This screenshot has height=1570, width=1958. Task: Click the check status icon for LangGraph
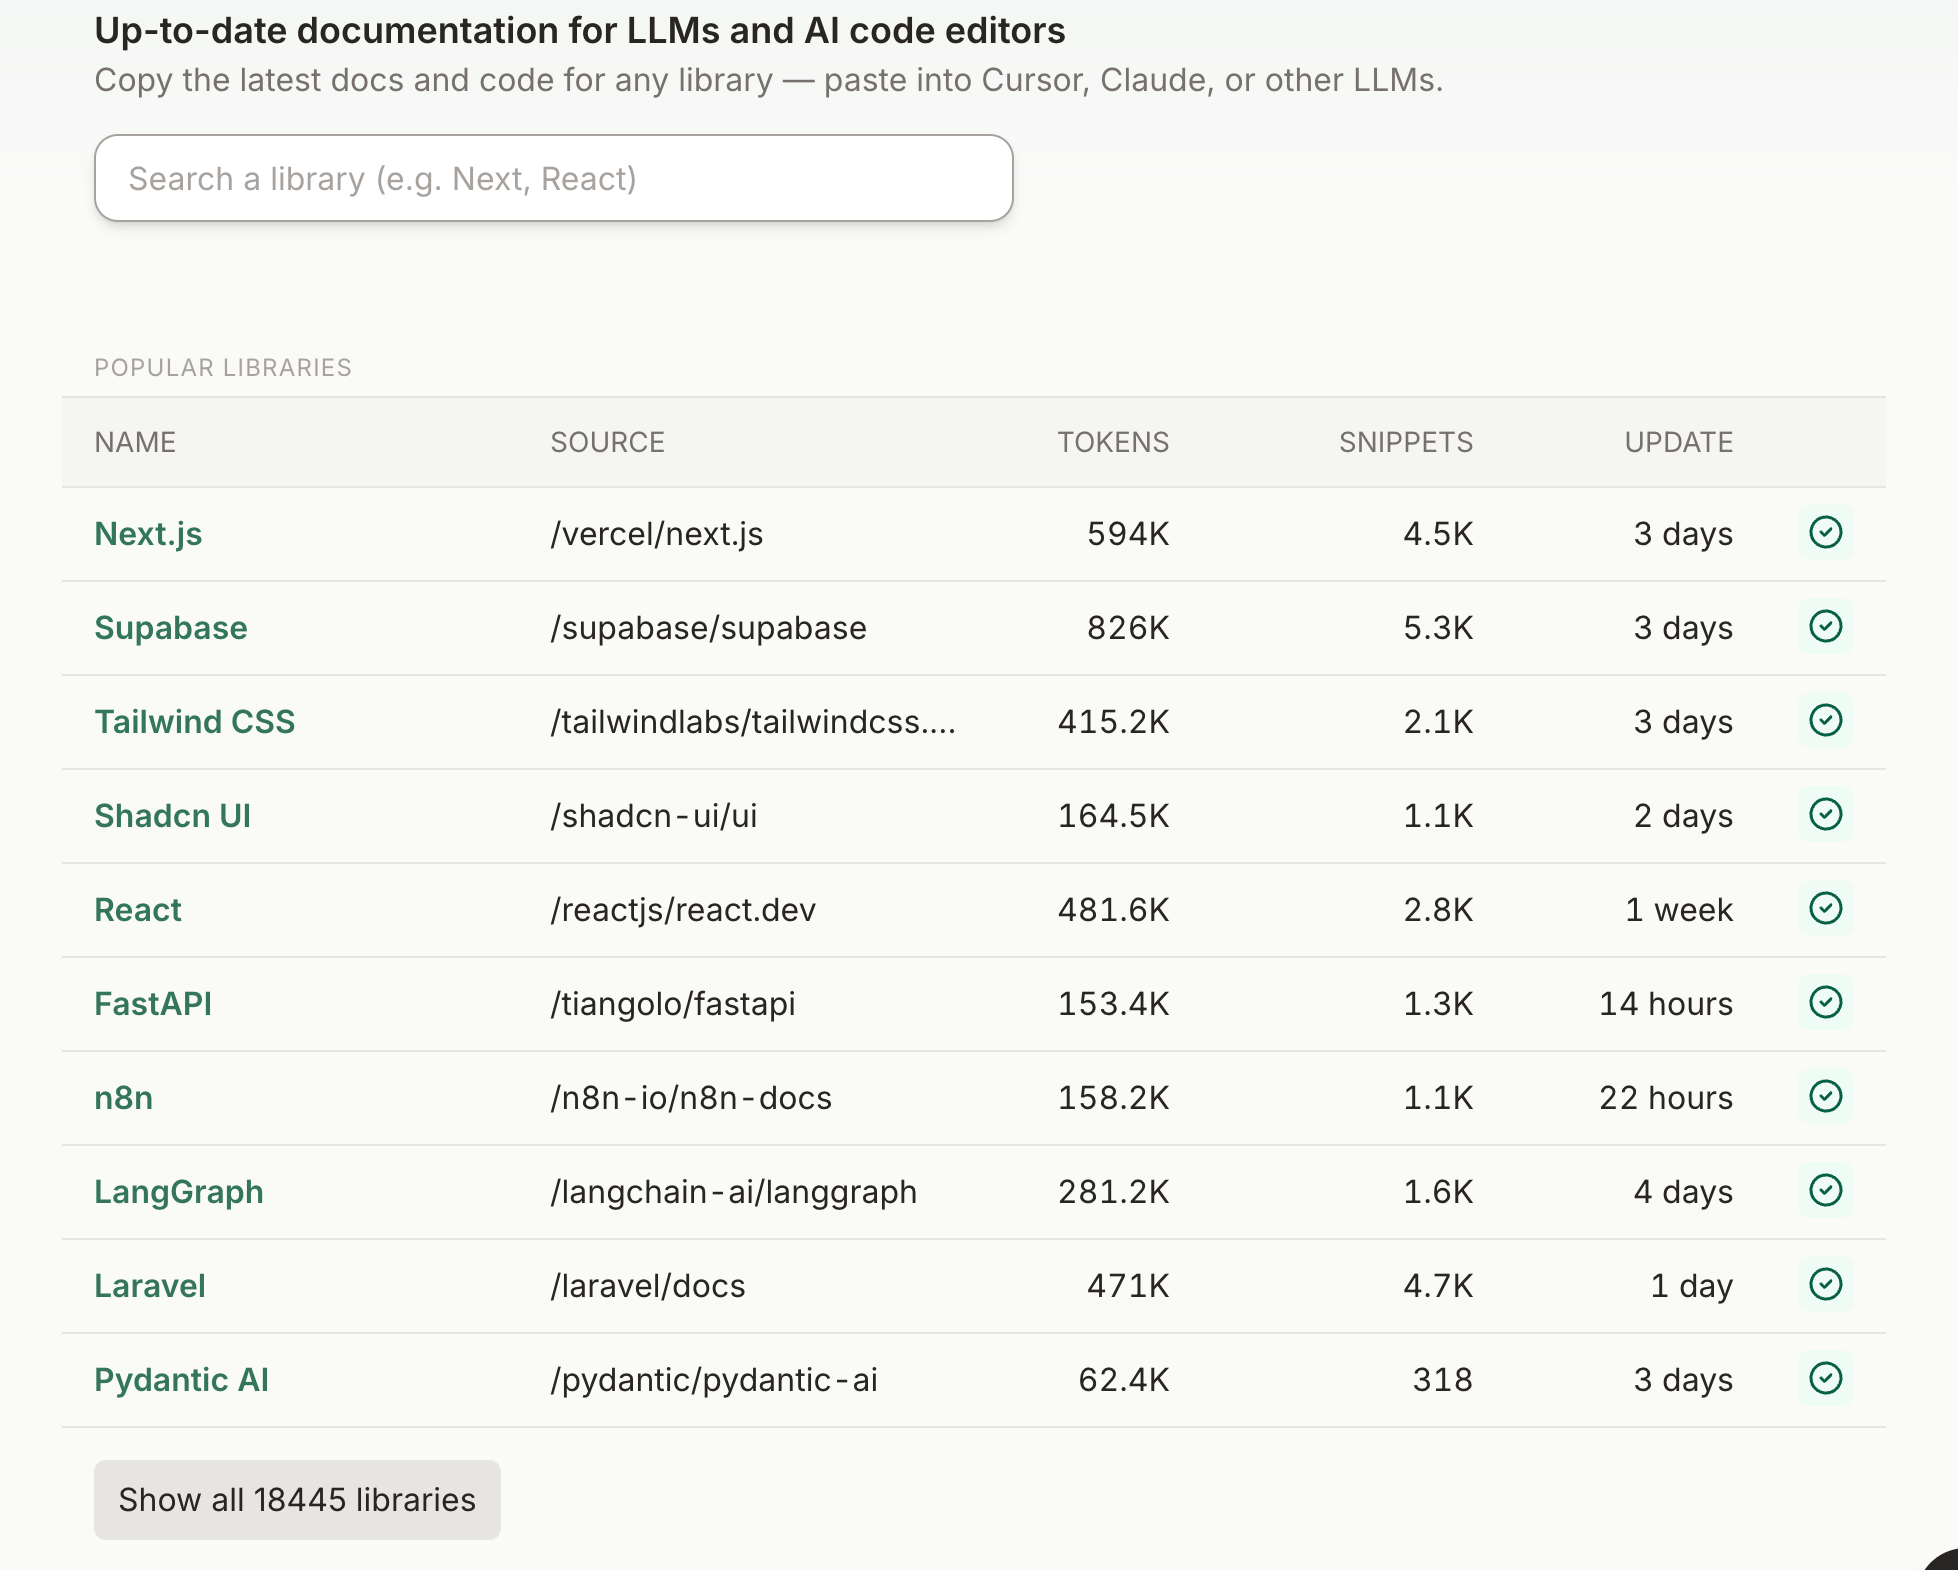(x=1825, y=1191)
